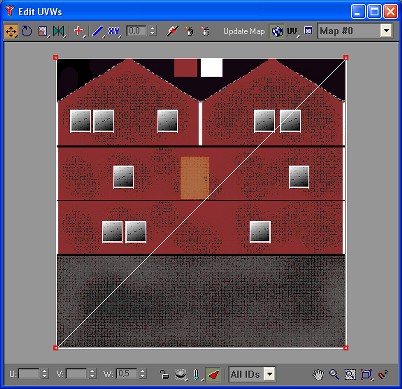The height and width of the screenshot is (389, 402).
Task: Click the Update Map button
Action: pyautogui.click(x=244, y=31)
